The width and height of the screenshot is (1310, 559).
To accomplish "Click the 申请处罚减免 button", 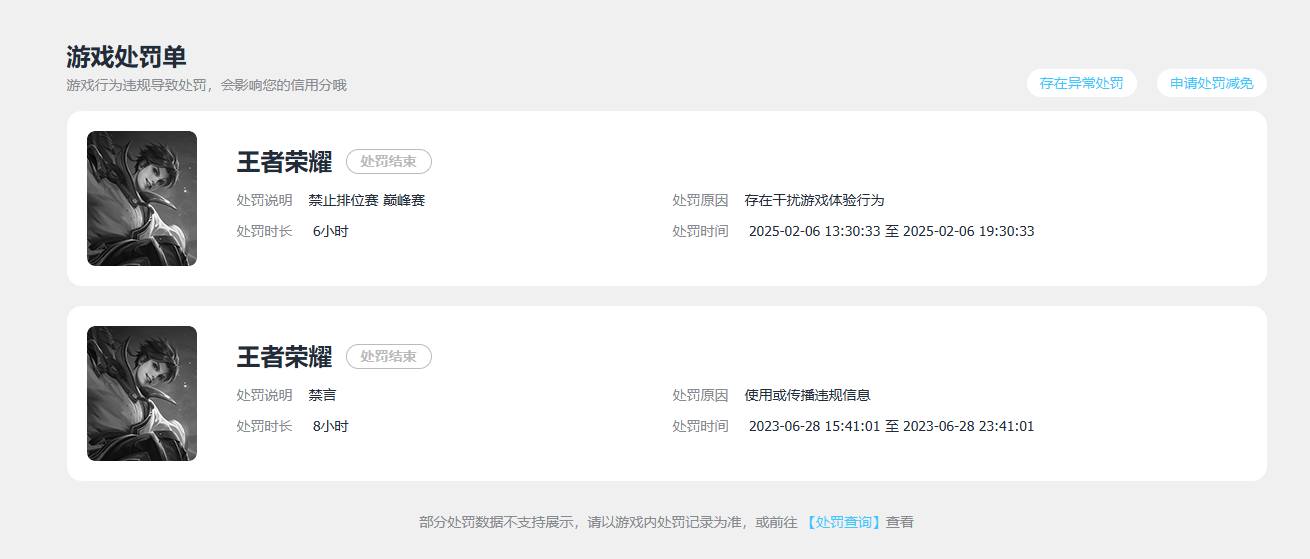I will click(x=1212, y=83).
